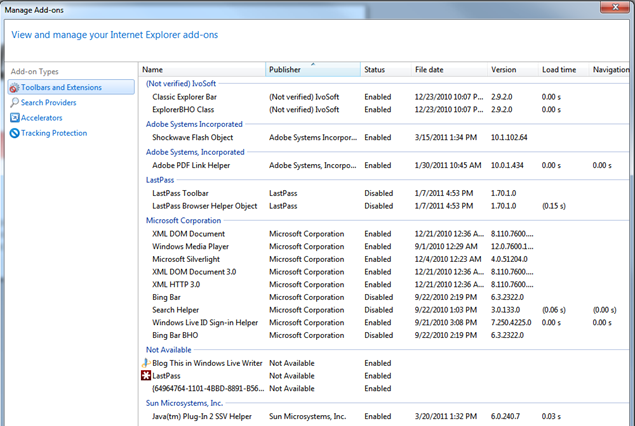Click the Tracking Protection icon
Screen dimensions: 635x426
[14, 133]
